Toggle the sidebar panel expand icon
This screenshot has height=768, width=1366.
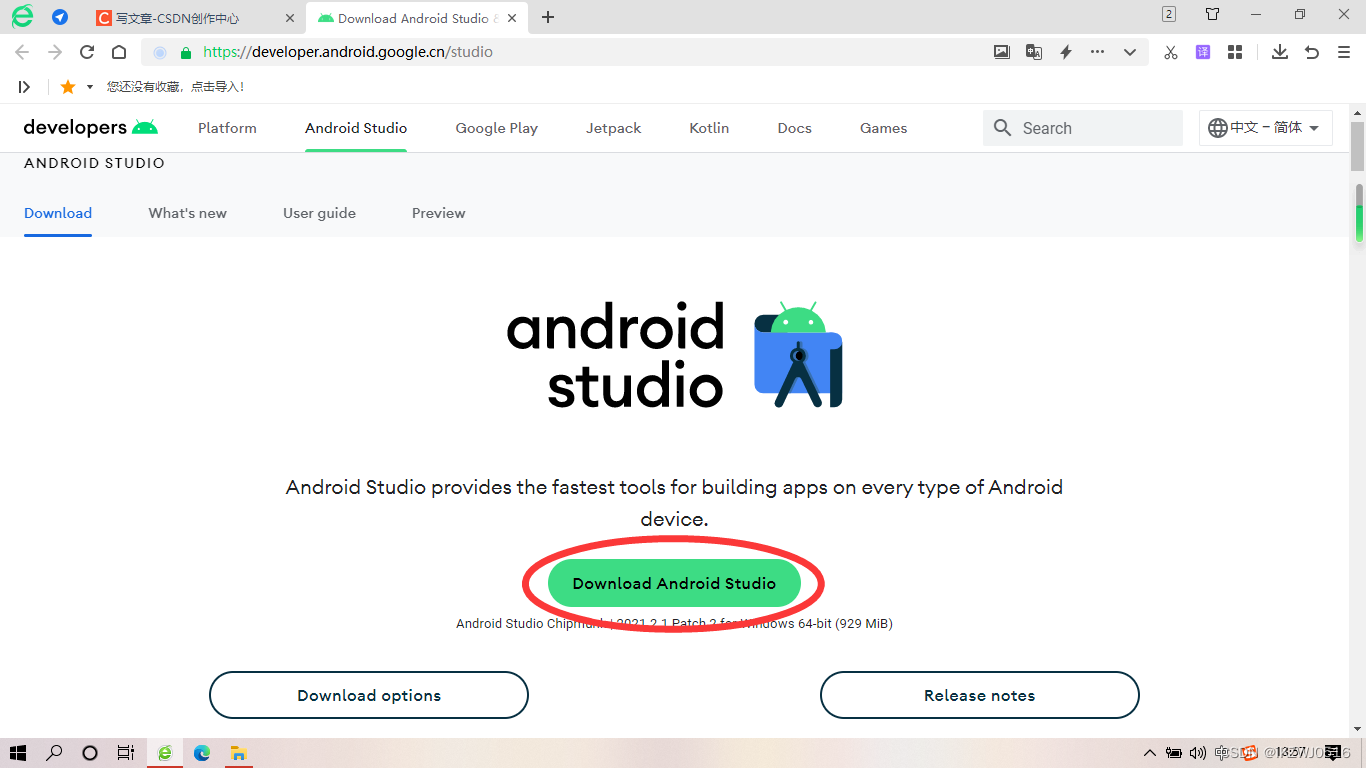pos(24,87)
